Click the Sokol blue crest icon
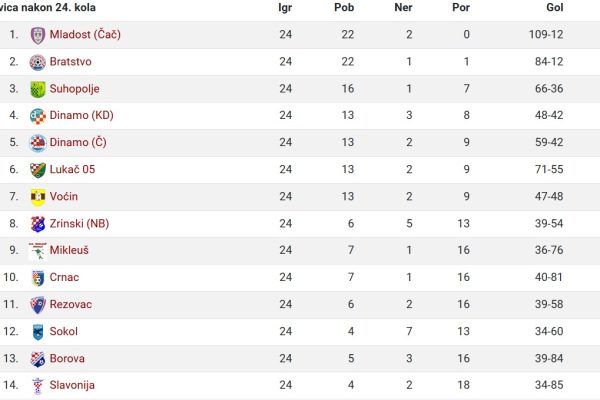 pos(38,332)
